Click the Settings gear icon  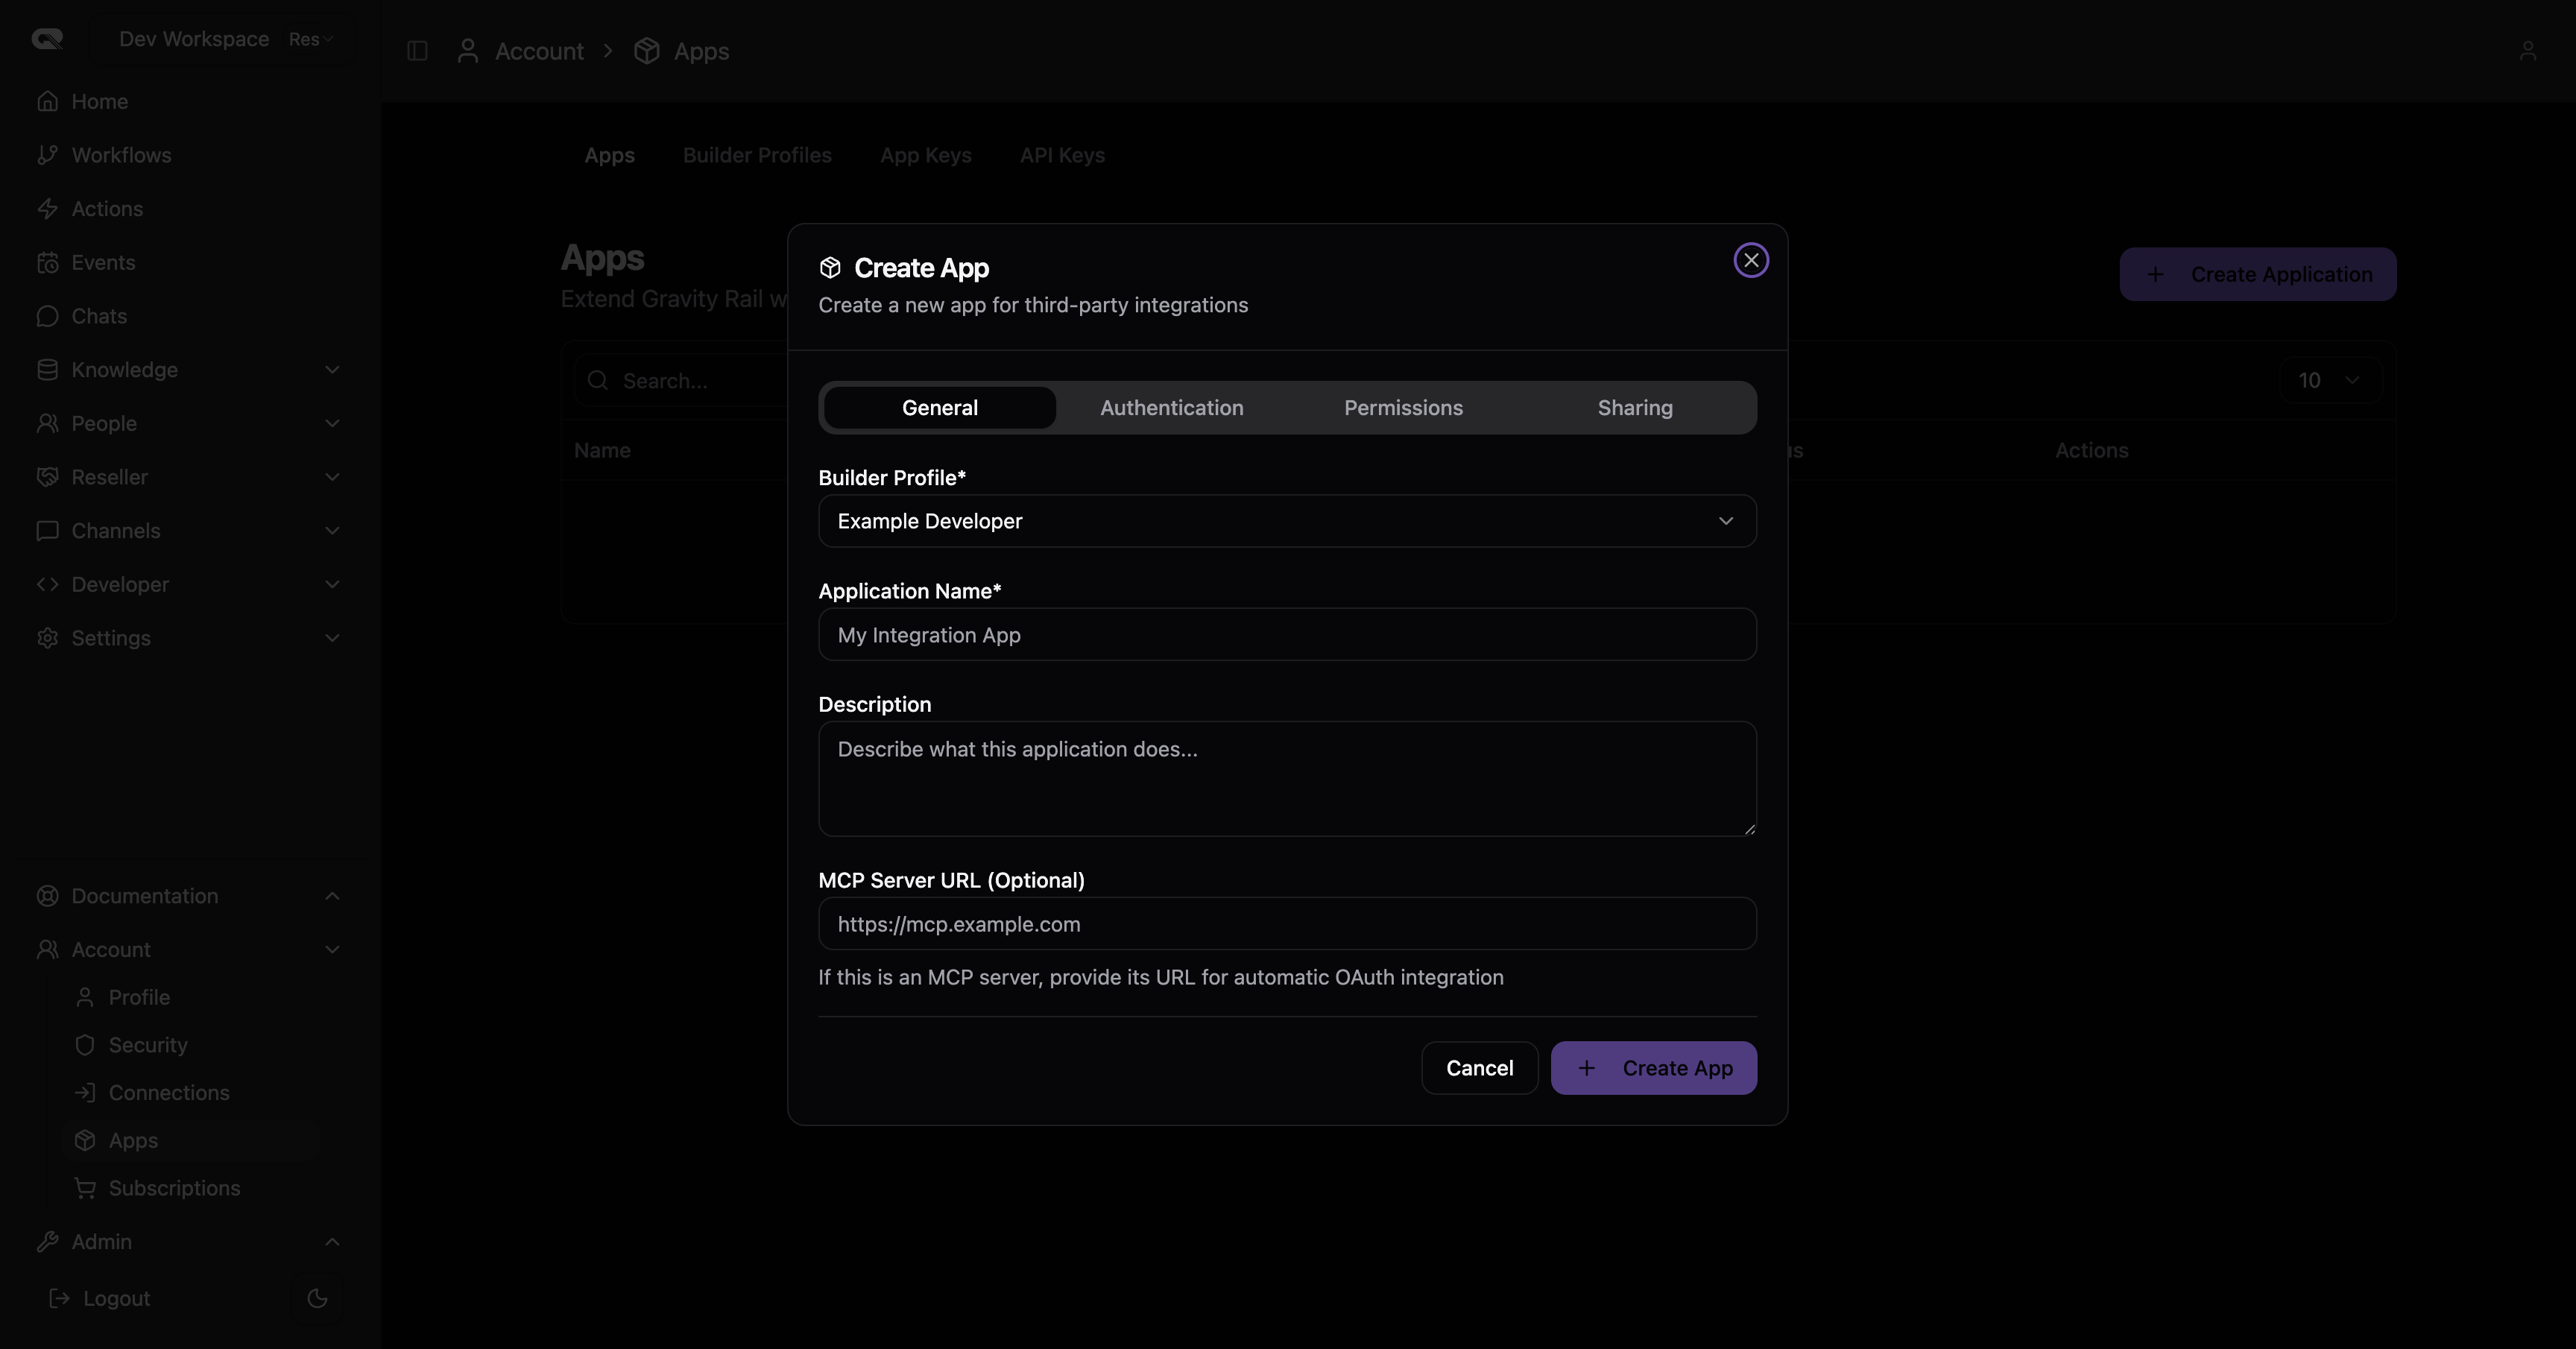coord(47,638)
